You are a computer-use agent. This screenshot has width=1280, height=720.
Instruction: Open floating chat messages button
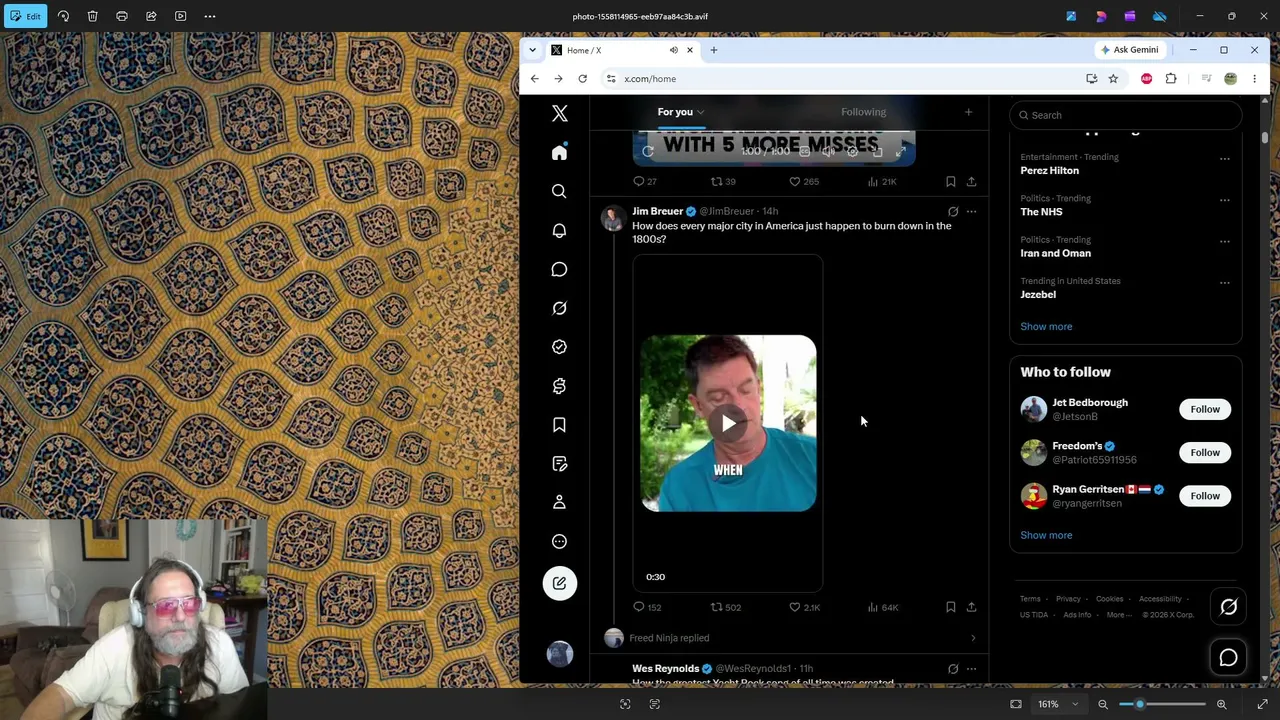[1229, 657]
